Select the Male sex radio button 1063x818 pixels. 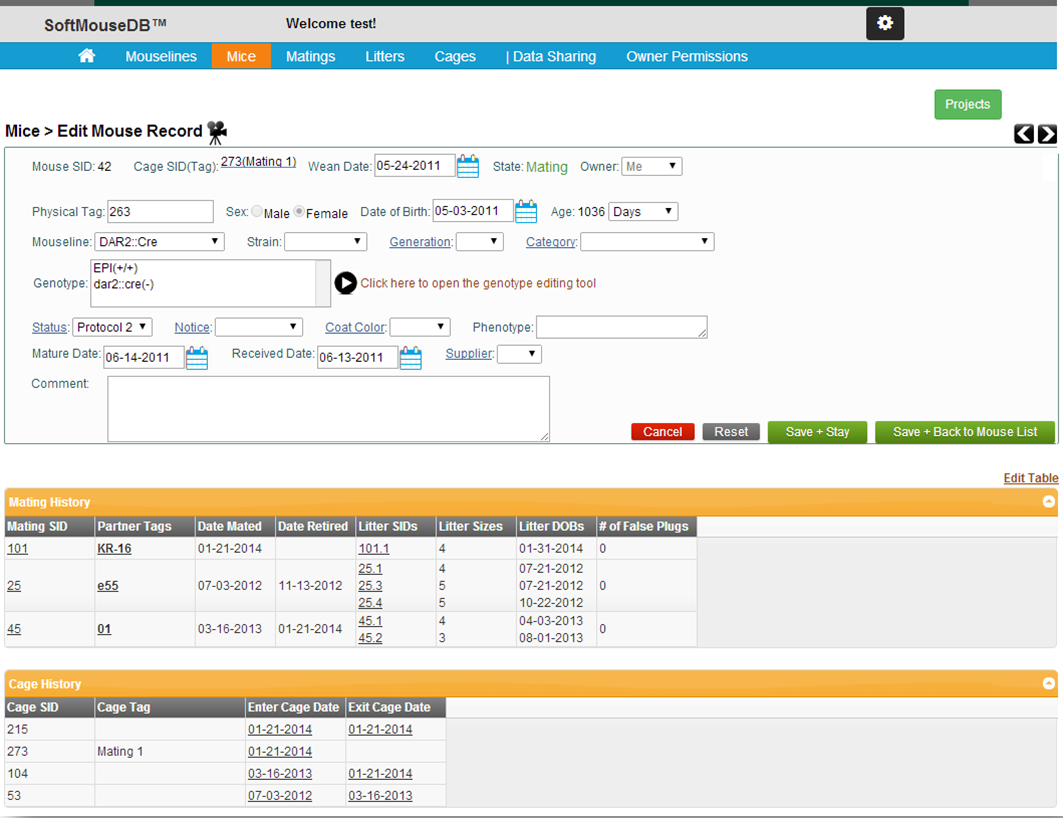[x=258, y=212]
